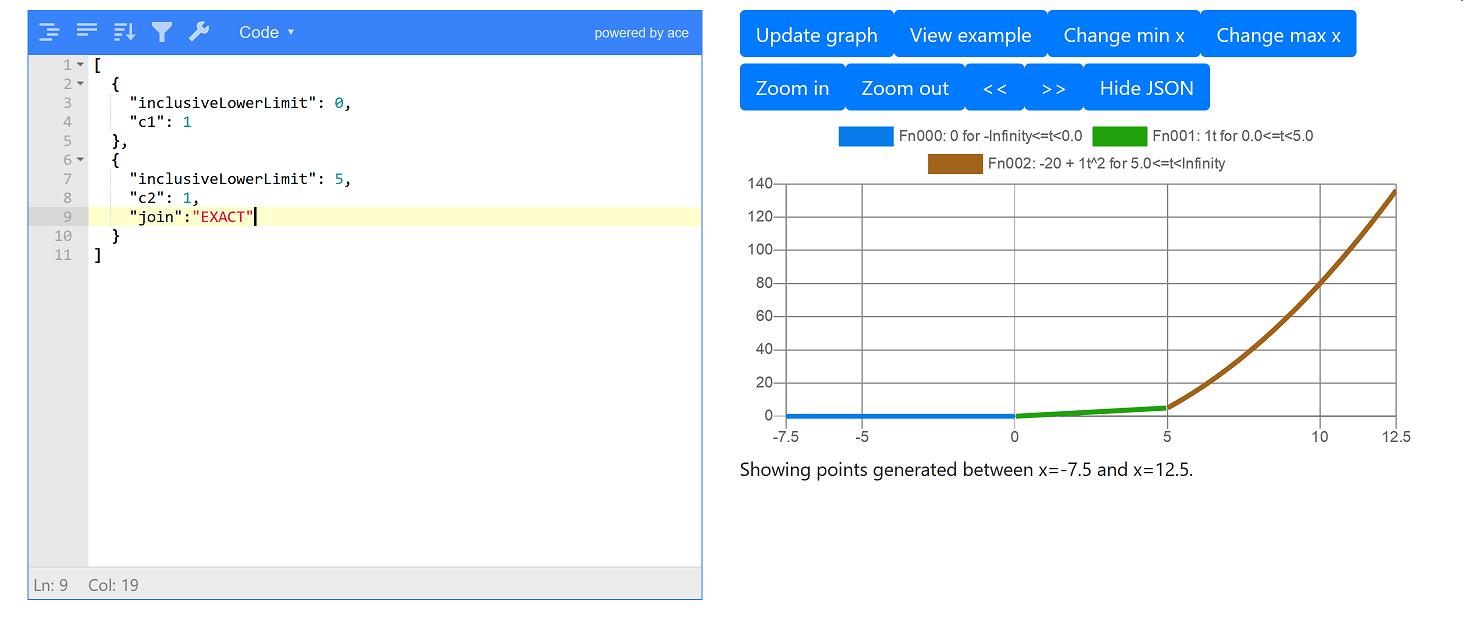Toggle Fn002 brown legend swatch
Viewport: 1469px width, 621px height.
(x=955, y=164)
